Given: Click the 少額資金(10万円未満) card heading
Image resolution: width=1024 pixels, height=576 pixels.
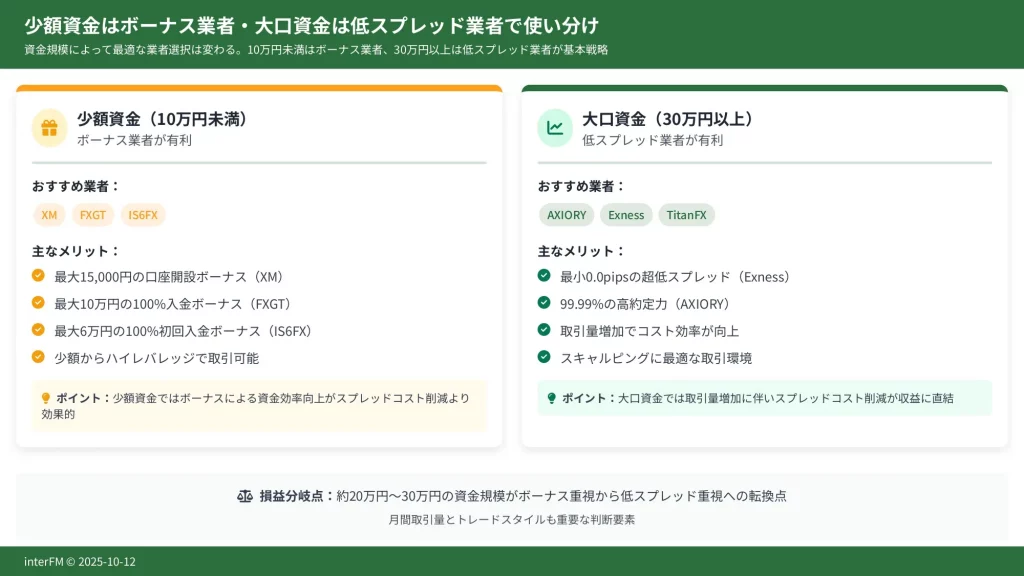Looking at the screenshot, I should (162, 119).
